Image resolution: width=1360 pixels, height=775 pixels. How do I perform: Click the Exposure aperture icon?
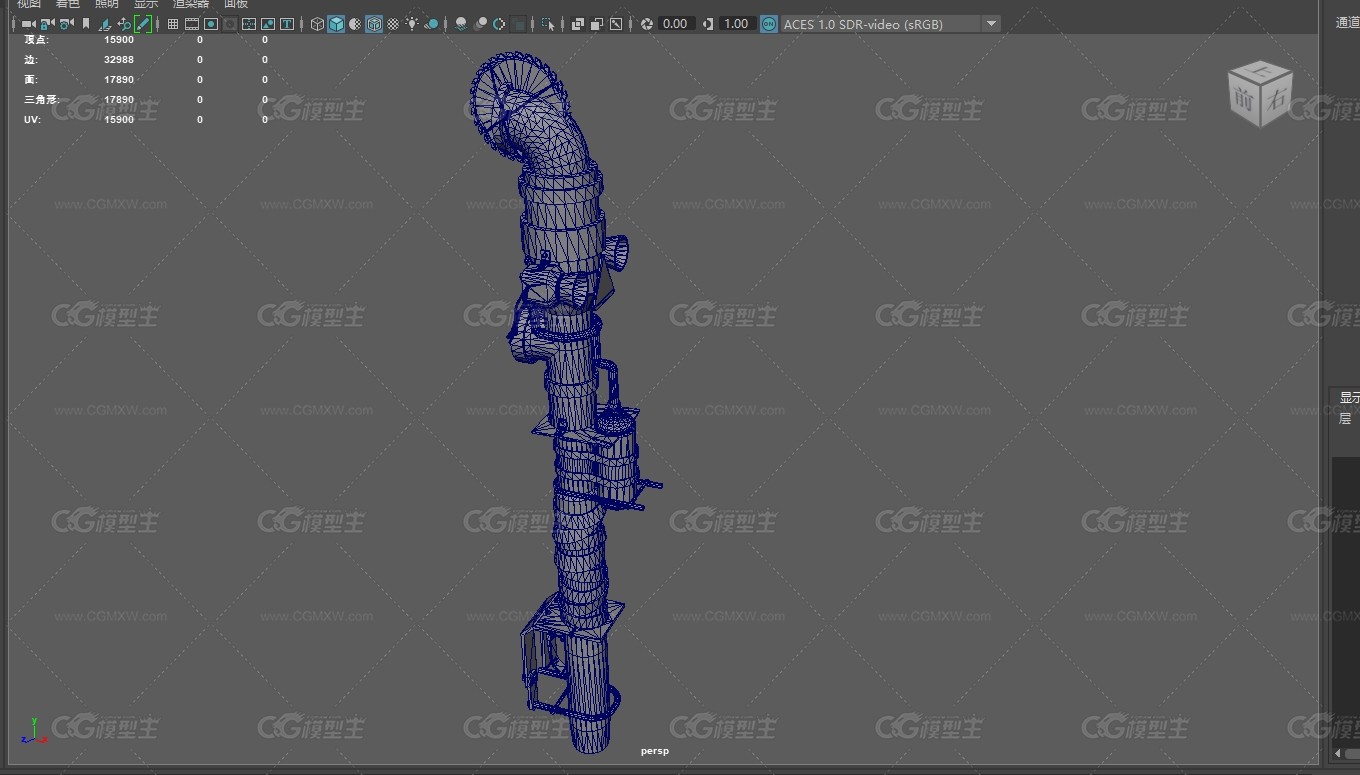(647, 23)
